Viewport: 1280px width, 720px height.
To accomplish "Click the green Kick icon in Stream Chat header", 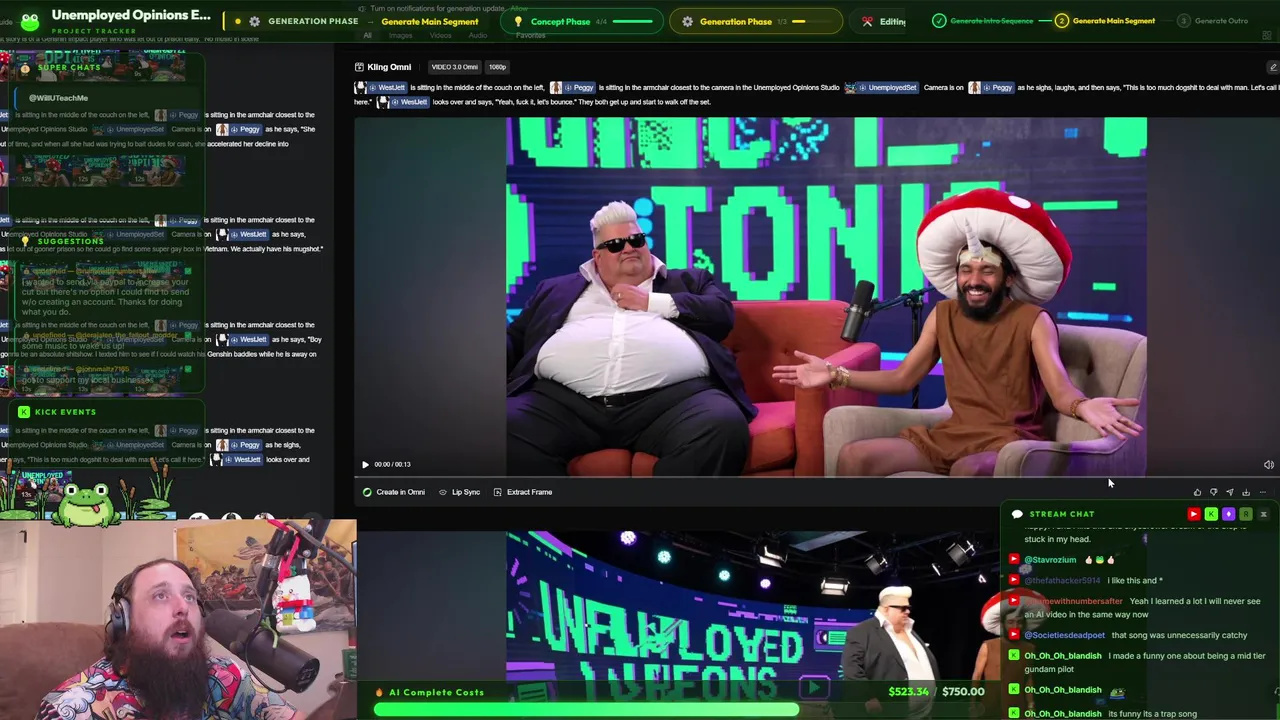I will (1211, 514).
